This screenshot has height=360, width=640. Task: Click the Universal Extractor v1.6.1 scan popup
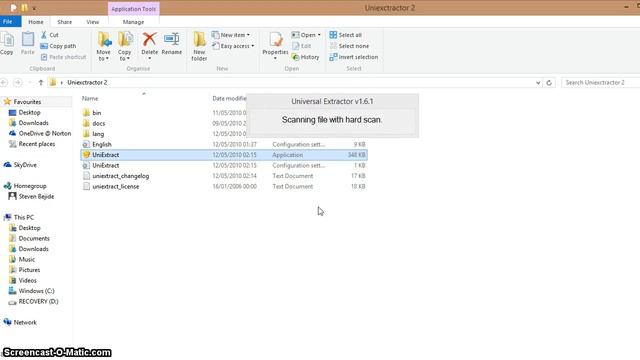coord(332,116)
